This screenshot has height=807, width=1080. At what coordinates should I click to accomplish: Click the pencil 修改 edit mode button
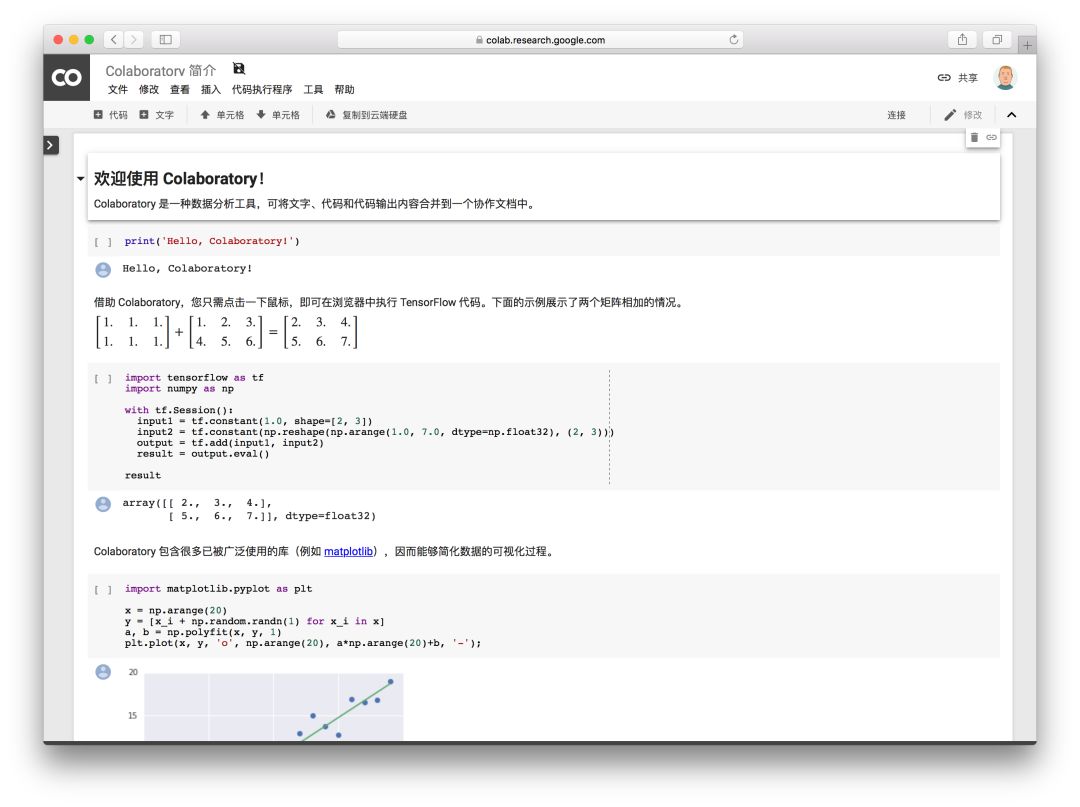pos(963,115)
